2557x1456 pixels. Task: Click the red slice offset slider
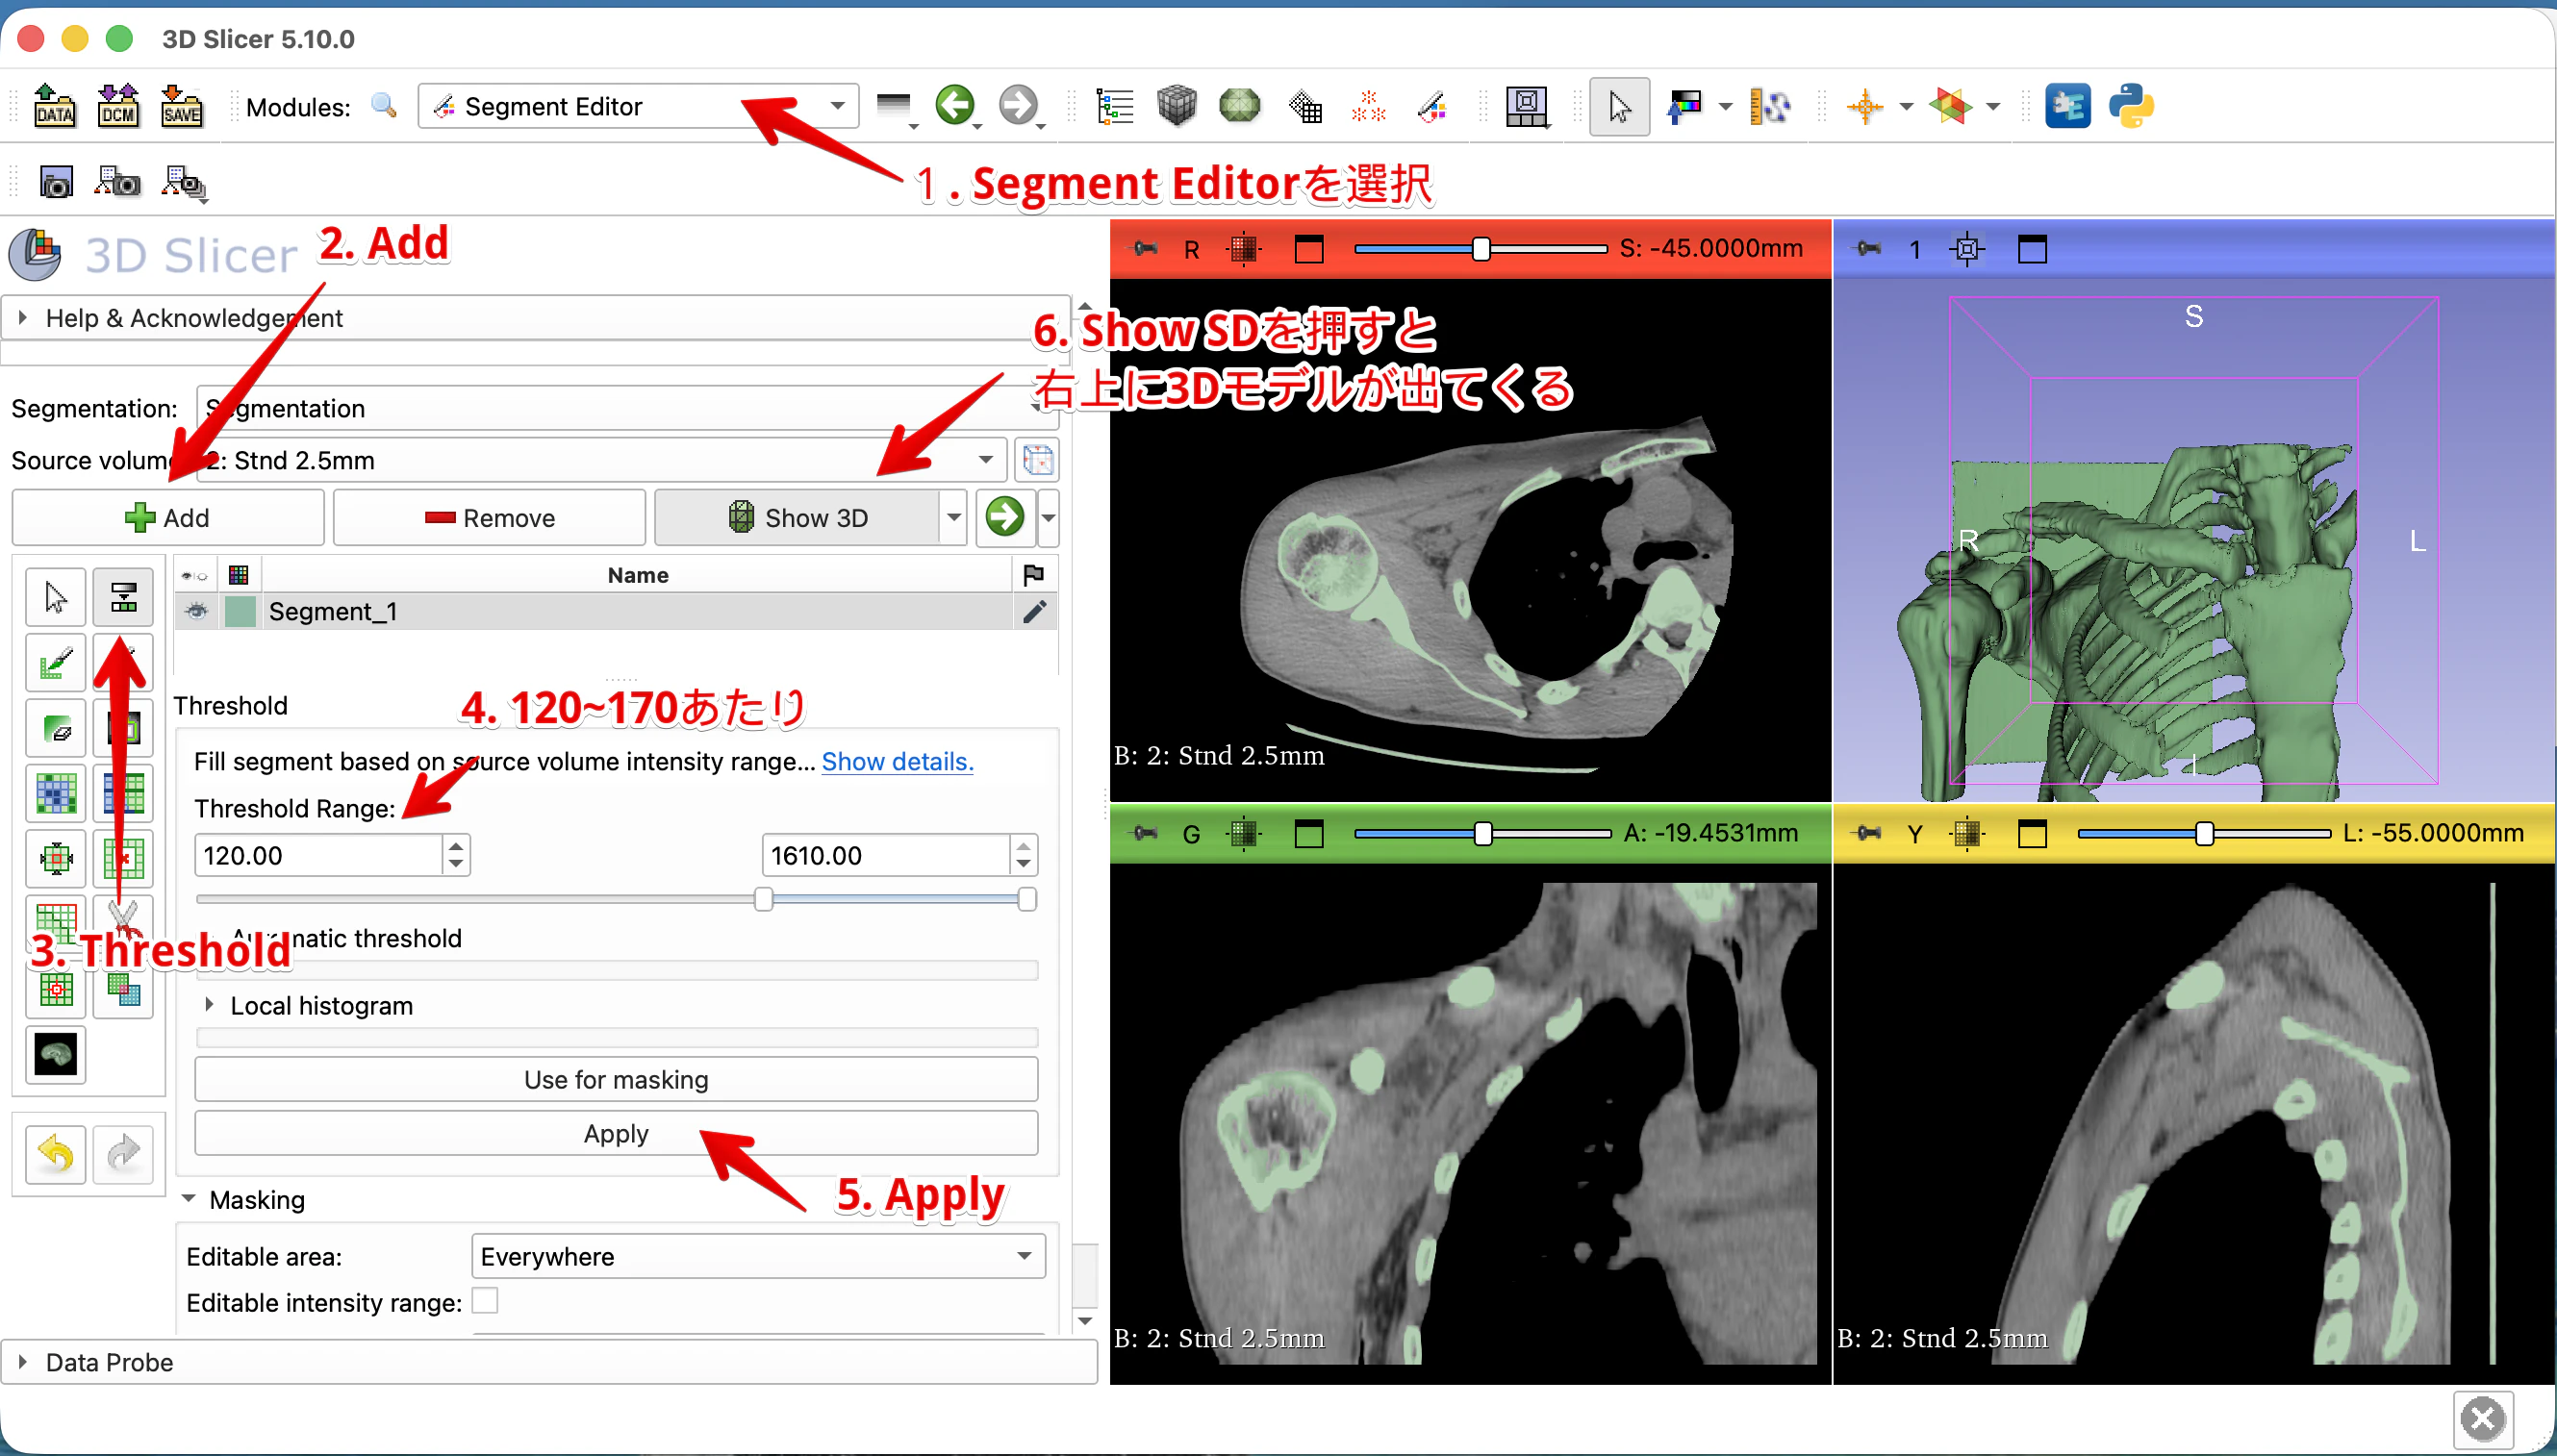(x=1479, y=248)
